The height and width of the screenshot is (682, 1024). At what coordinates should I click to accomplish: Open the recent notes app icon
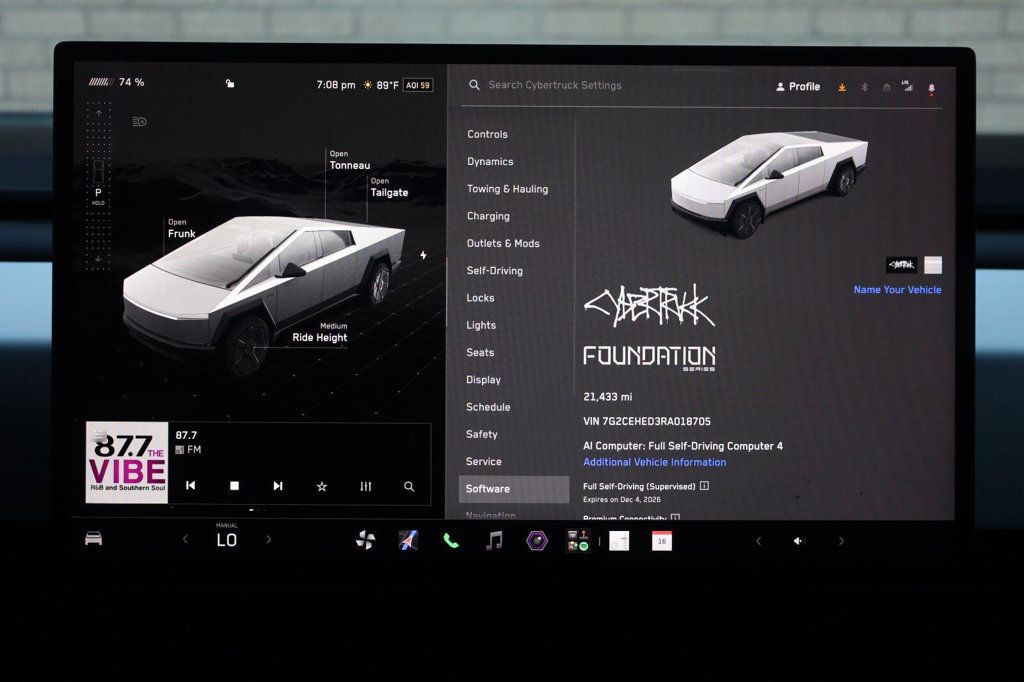[x=618, y=541]
